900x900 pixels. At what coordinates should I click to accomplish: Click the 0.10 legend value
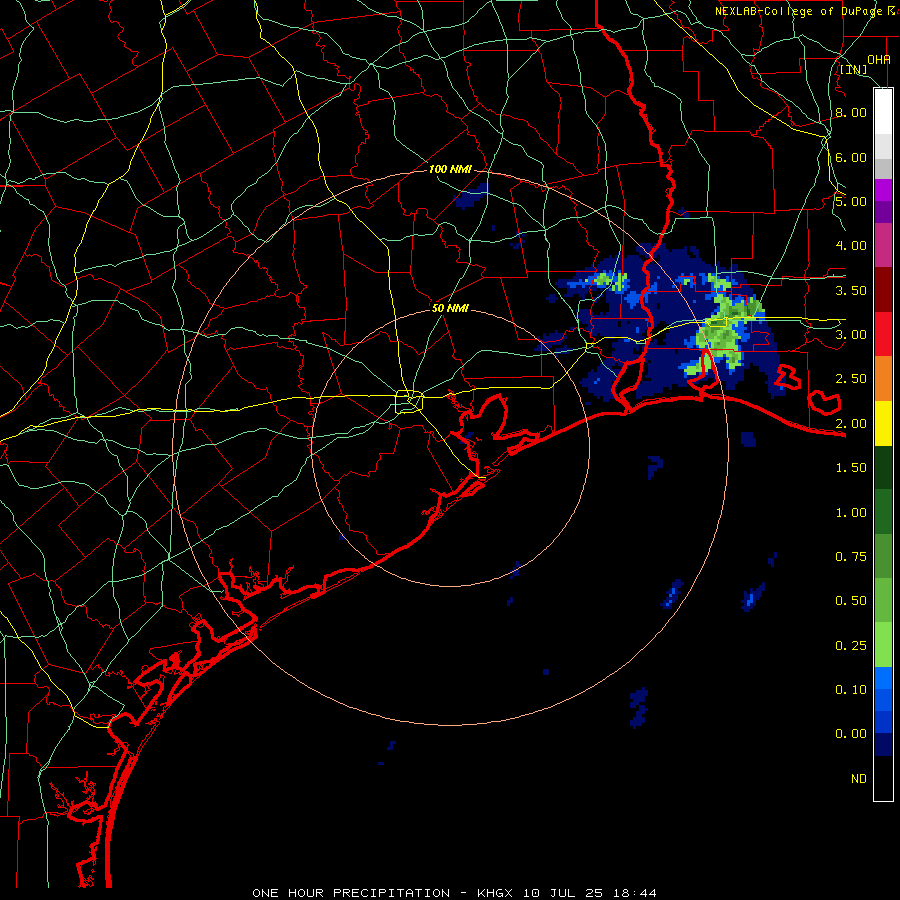point(851,690)
